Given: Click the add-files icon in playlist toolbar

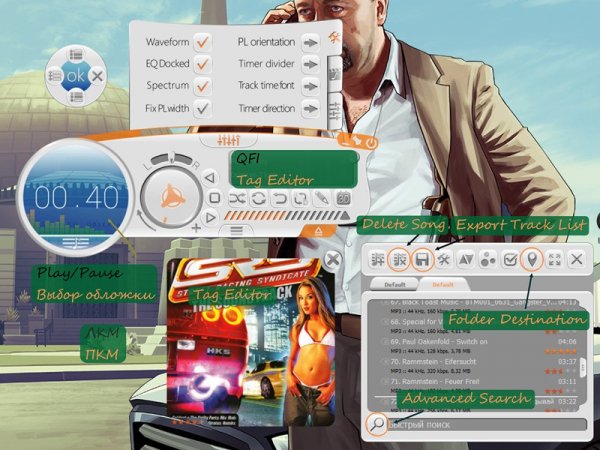Looking at the screenshot, I should pyautogui.click(x=378, y=260).
